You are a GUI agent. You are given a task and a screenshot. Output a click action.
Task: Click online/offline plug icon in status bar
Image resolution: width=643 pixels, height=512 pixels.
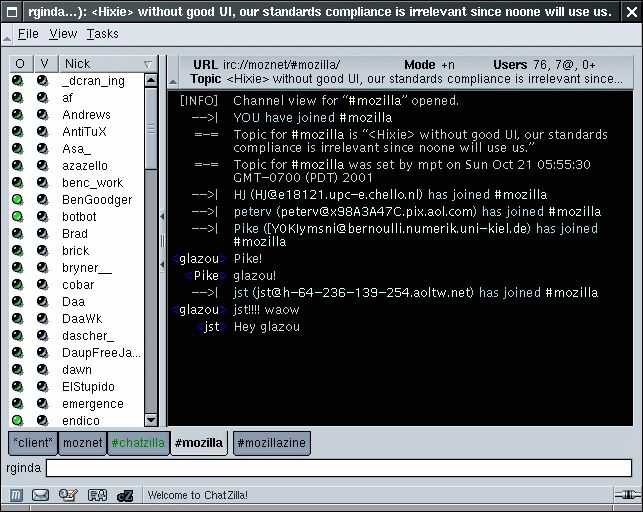[x=627, y=495]
